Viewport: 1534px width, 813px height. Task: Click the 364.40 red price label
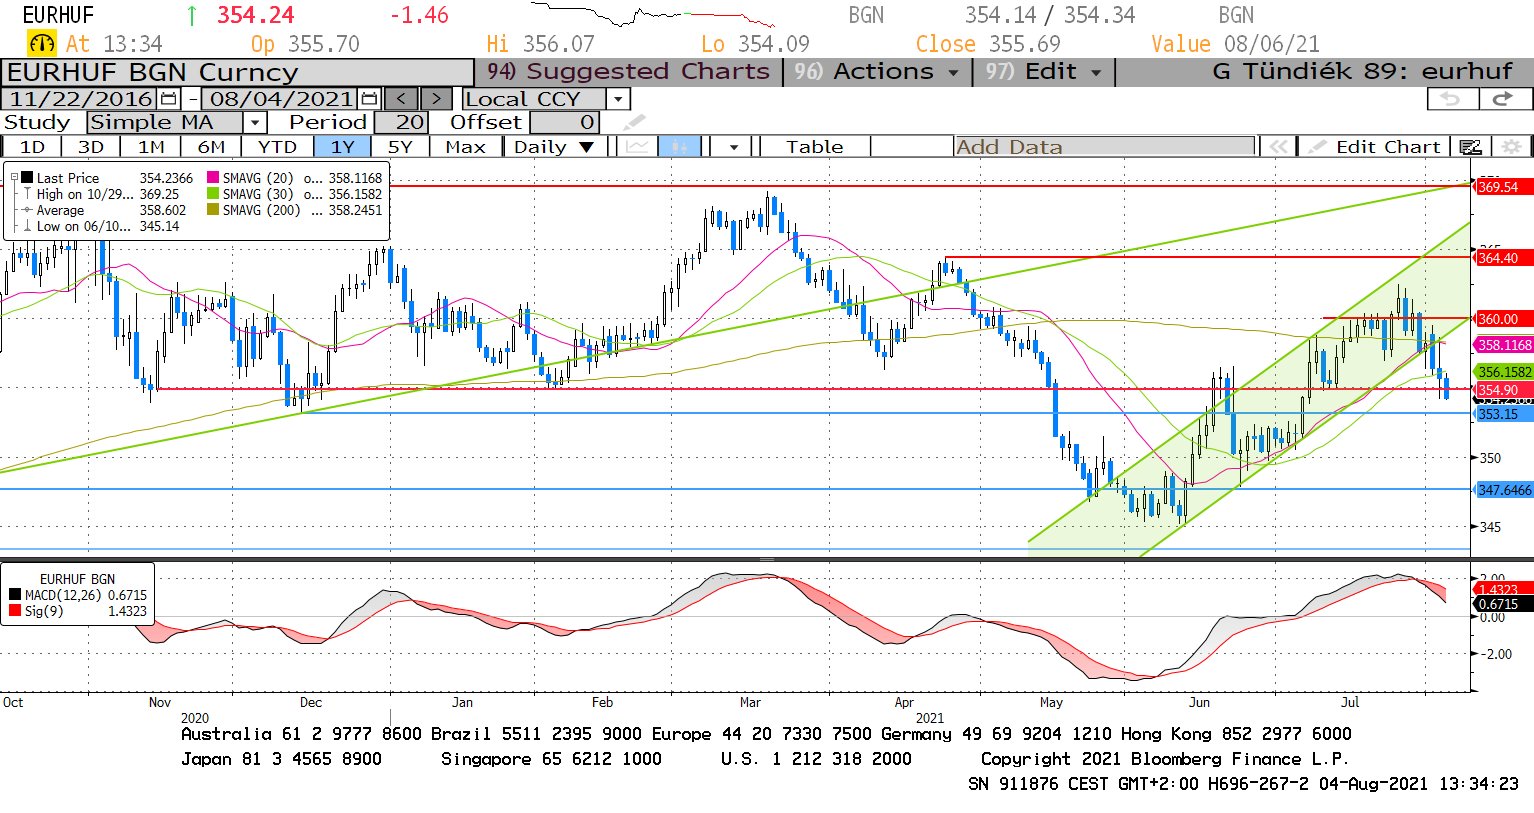[x=1503, y=258]
